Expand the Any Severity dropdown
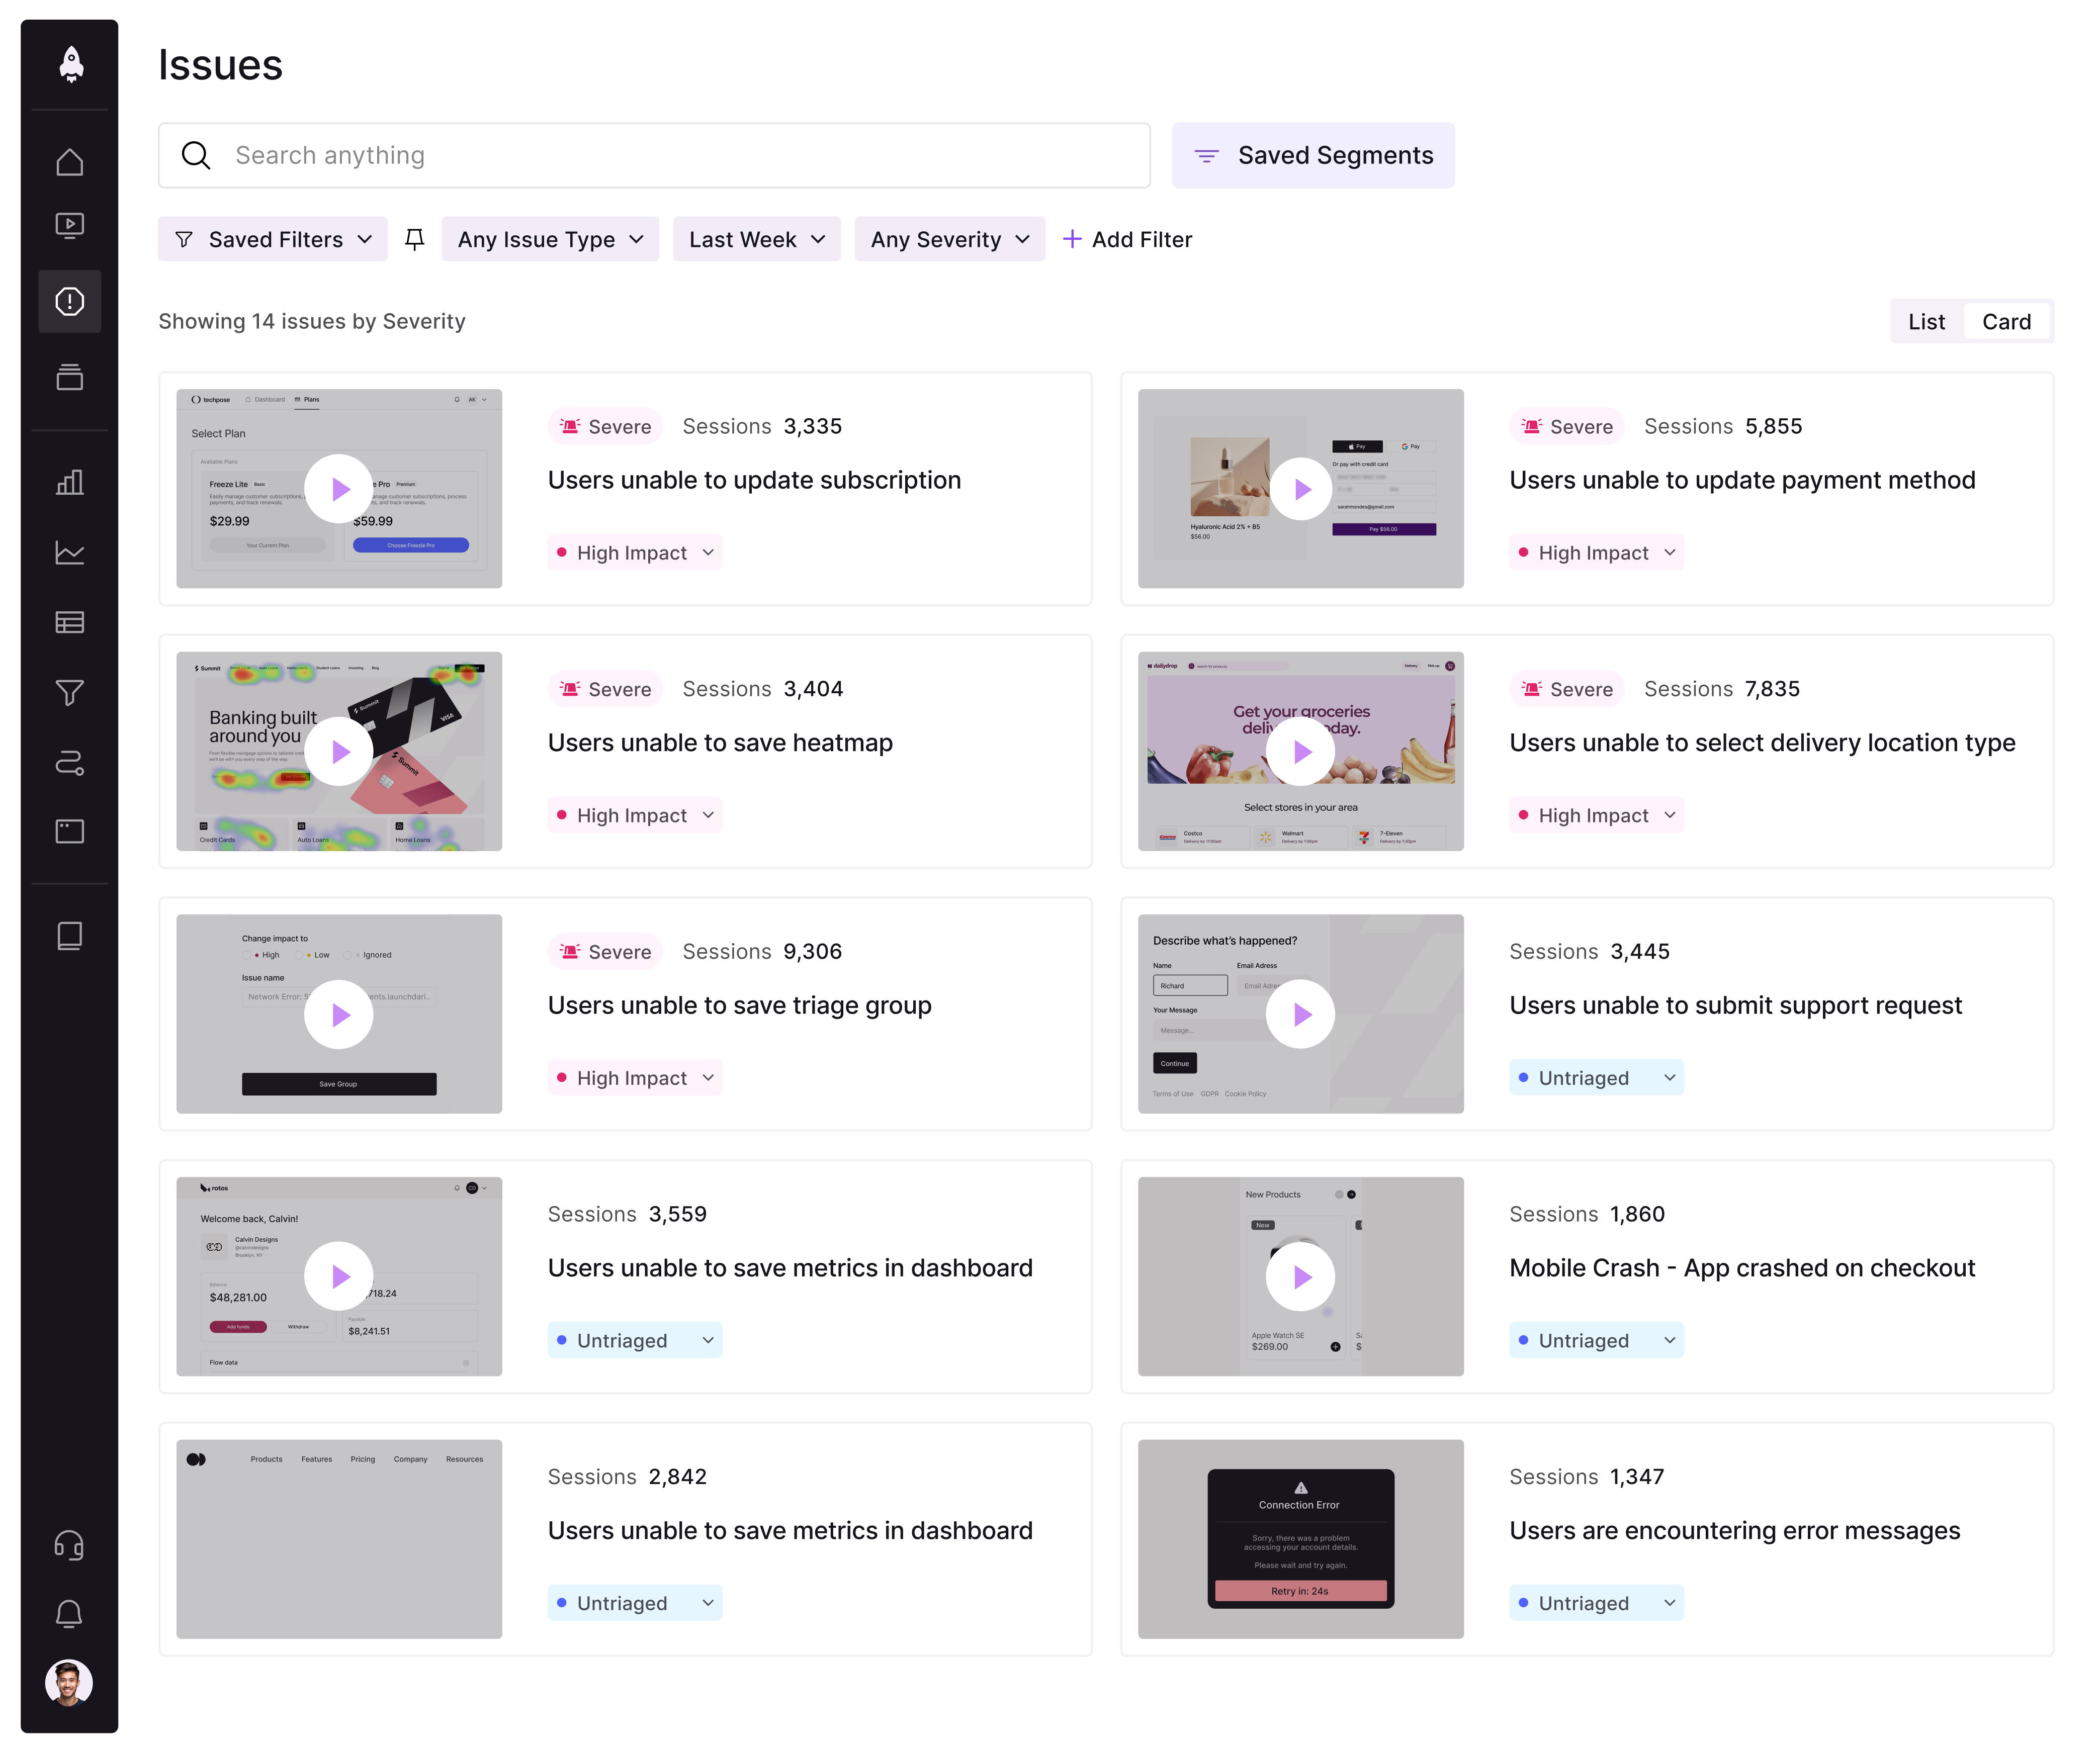This screenshot has width=2100, height=1749. click(949, 239)
